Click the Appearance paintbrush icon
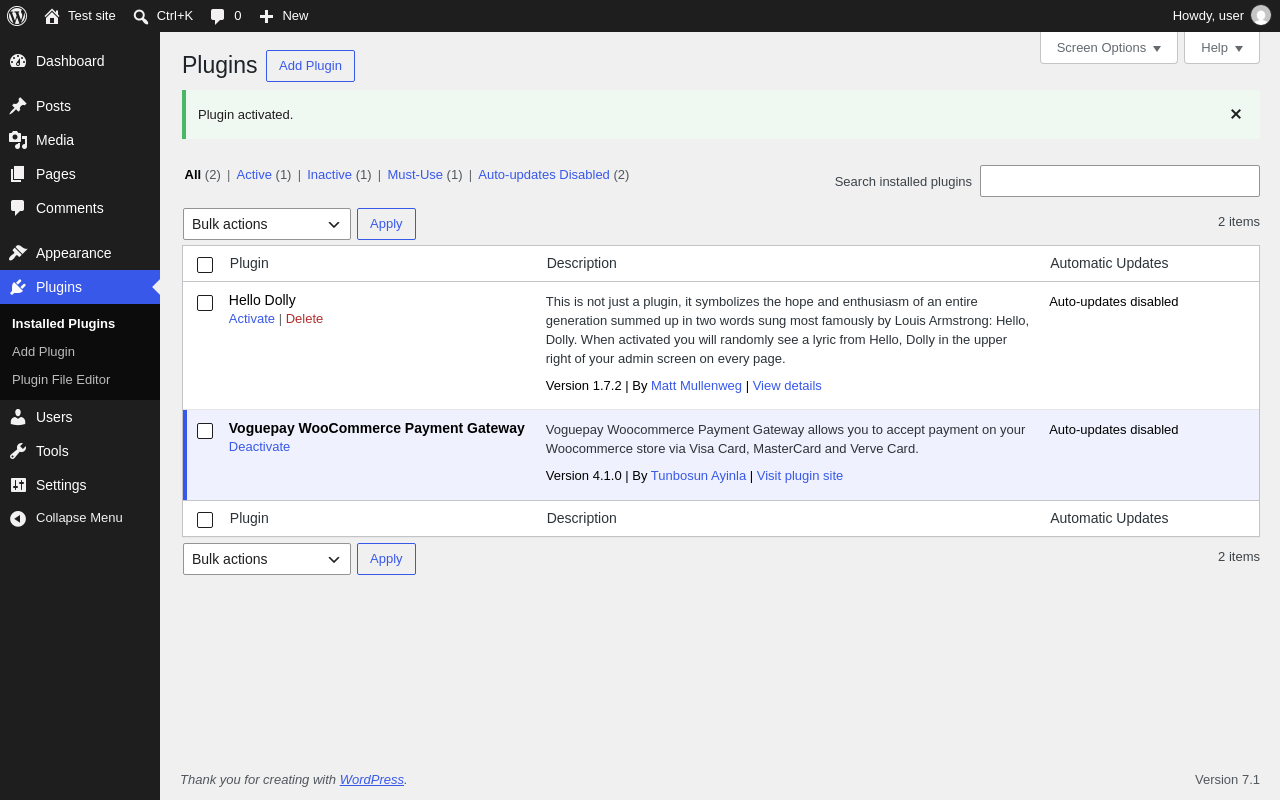Viewport: 1280px width, 800px height. (18, 253)
